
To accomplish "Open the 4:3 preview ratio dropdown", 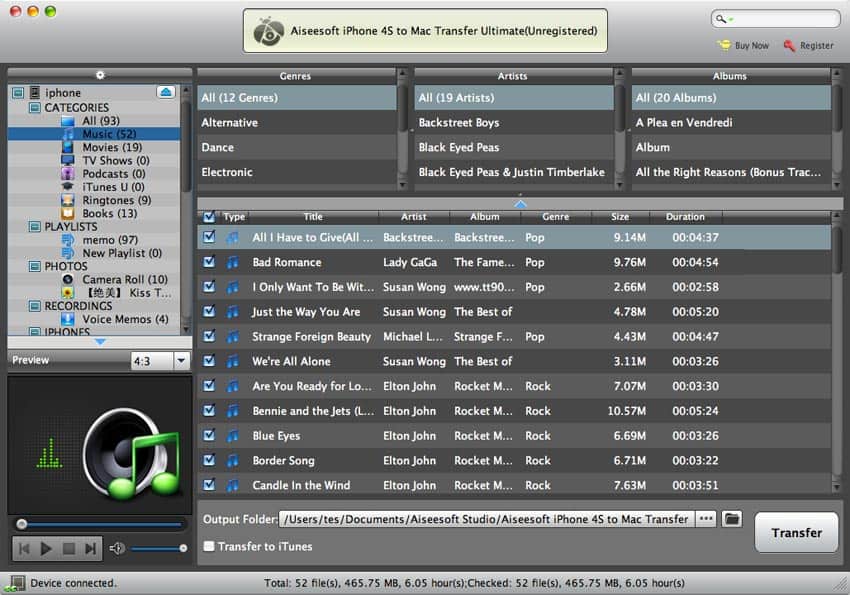I will (181, 360).
